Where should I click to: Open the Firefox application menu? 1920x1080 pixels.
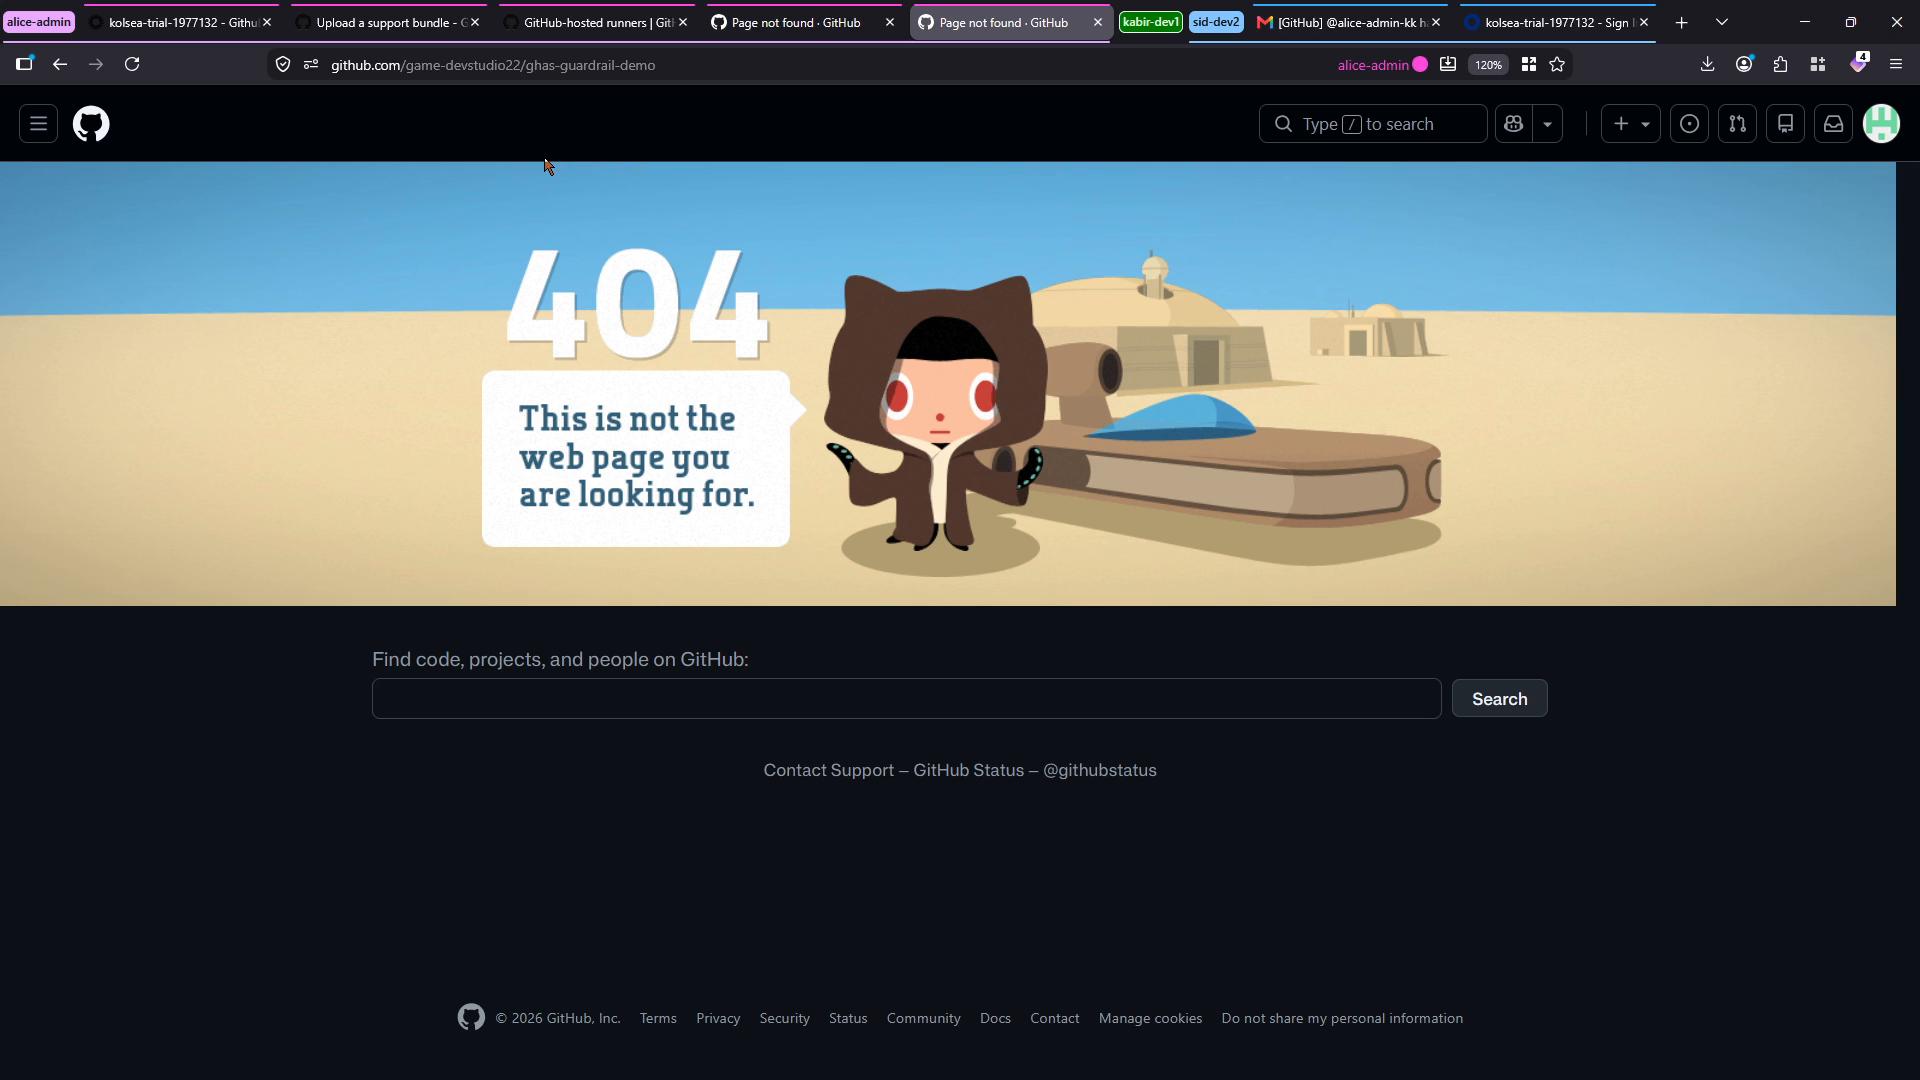pos(1895,64)
